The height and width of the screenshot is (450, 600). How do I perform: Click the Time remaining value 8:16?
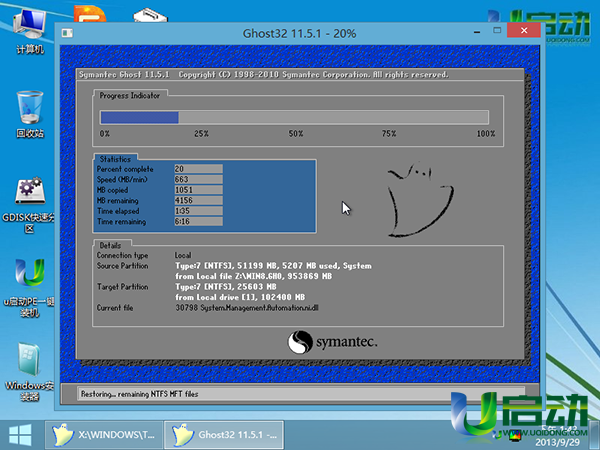click(198, 221)
